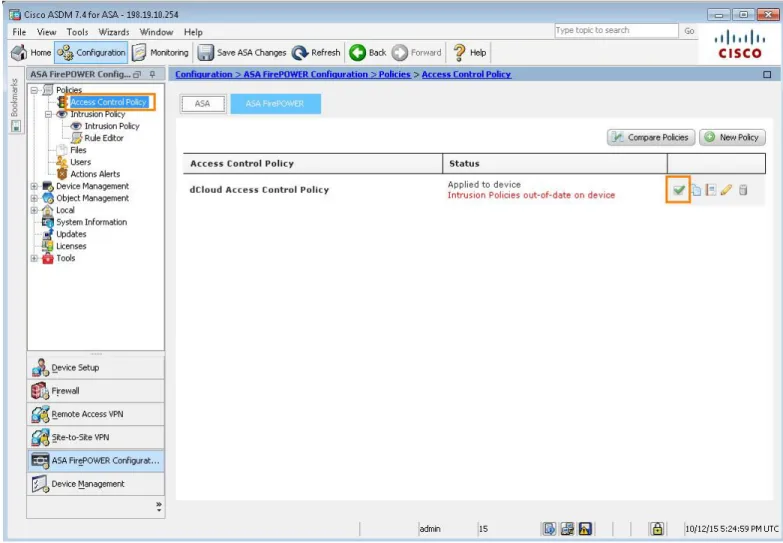
Task: Click dCloud Access Control Policy name
Action: pyautogui.click(x=259, y=190)
